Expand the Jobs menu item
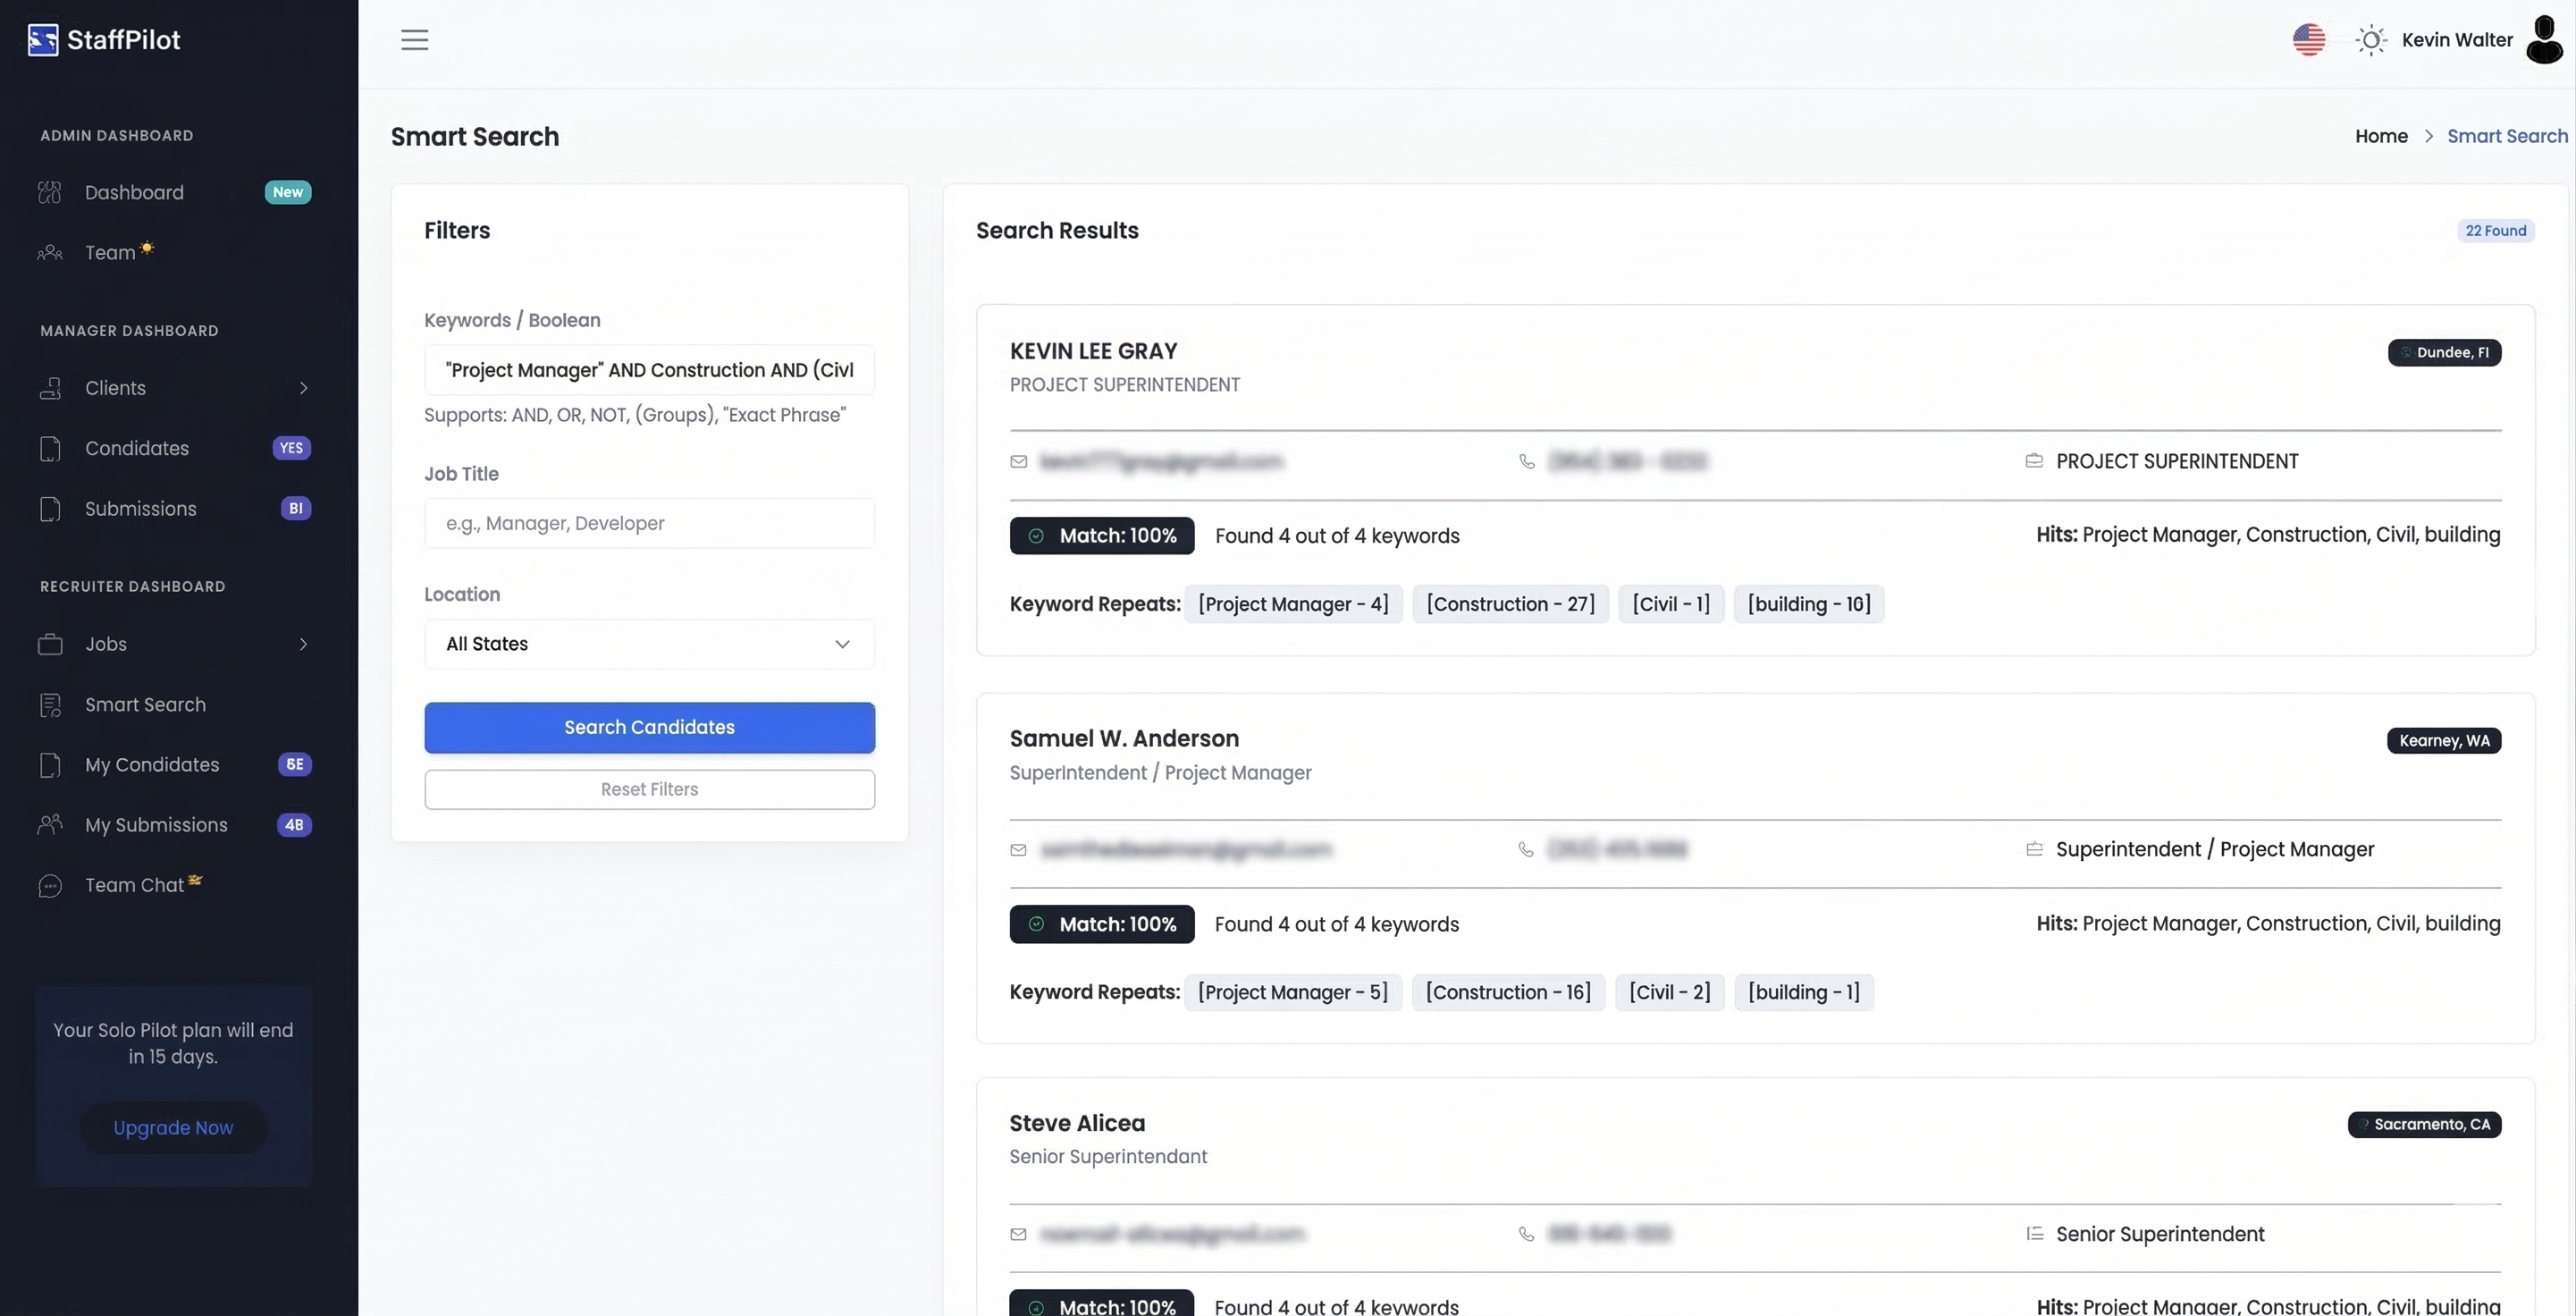Screen dimensions: 2576x1316 (304, 644)
